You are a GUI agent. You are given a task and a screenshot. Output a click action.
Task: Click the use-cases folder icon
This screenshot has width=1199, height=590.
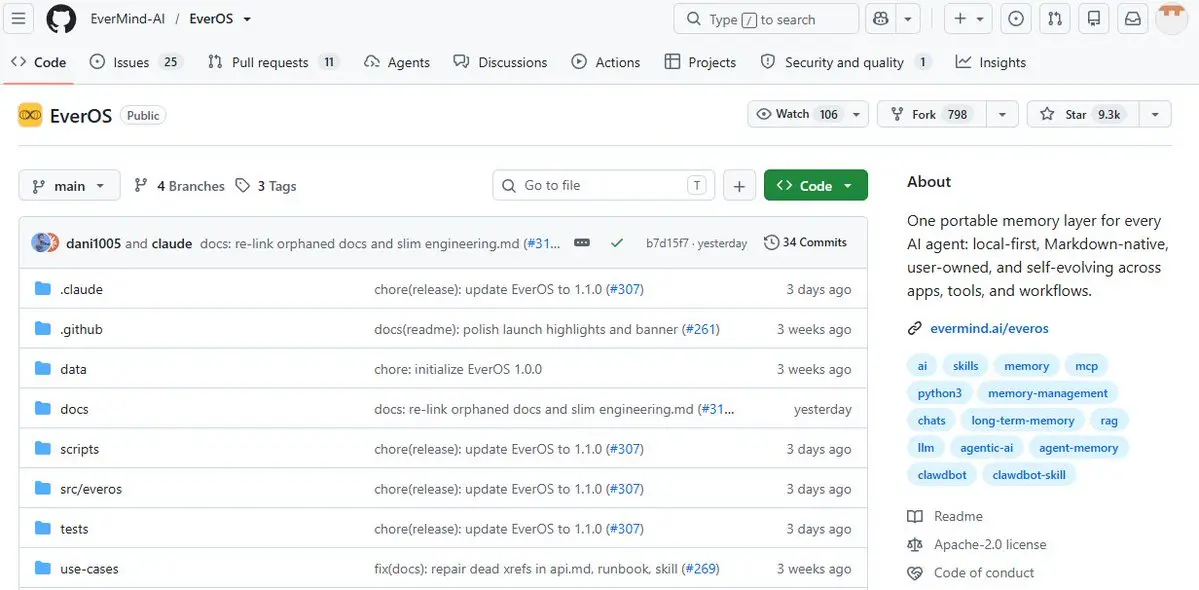(43, 568)
